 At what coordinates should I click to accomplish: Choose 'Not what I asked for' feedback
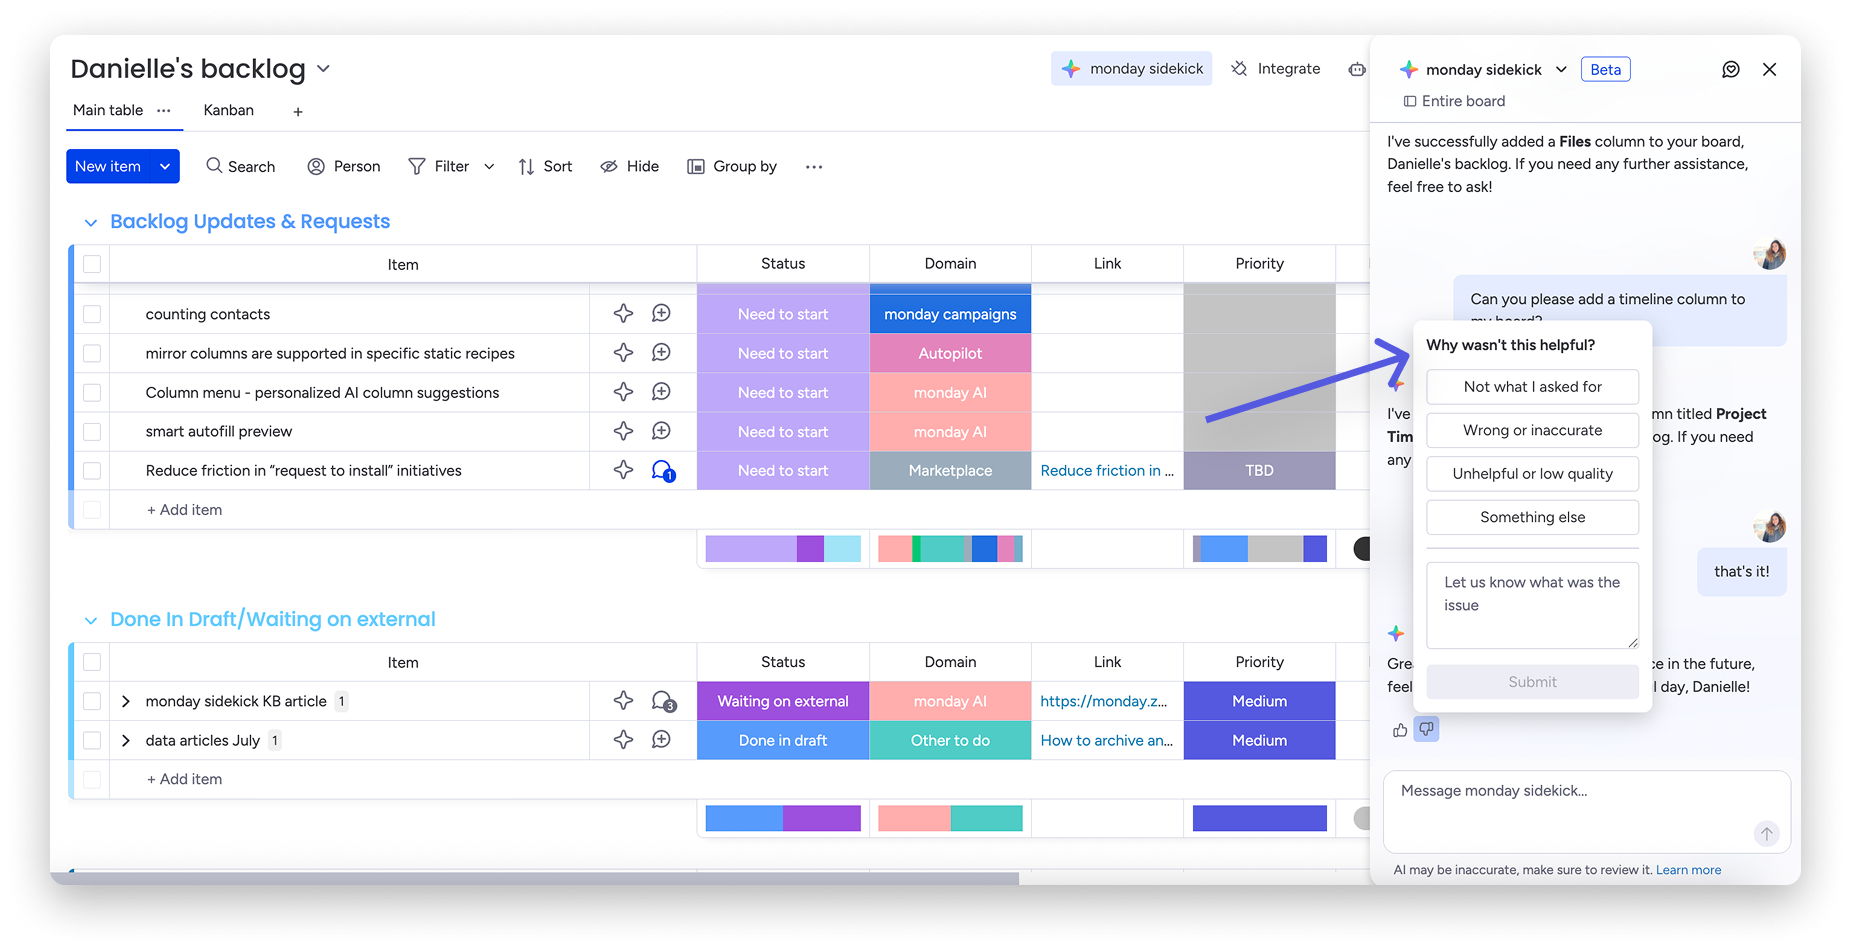[x=1532, y=387]
